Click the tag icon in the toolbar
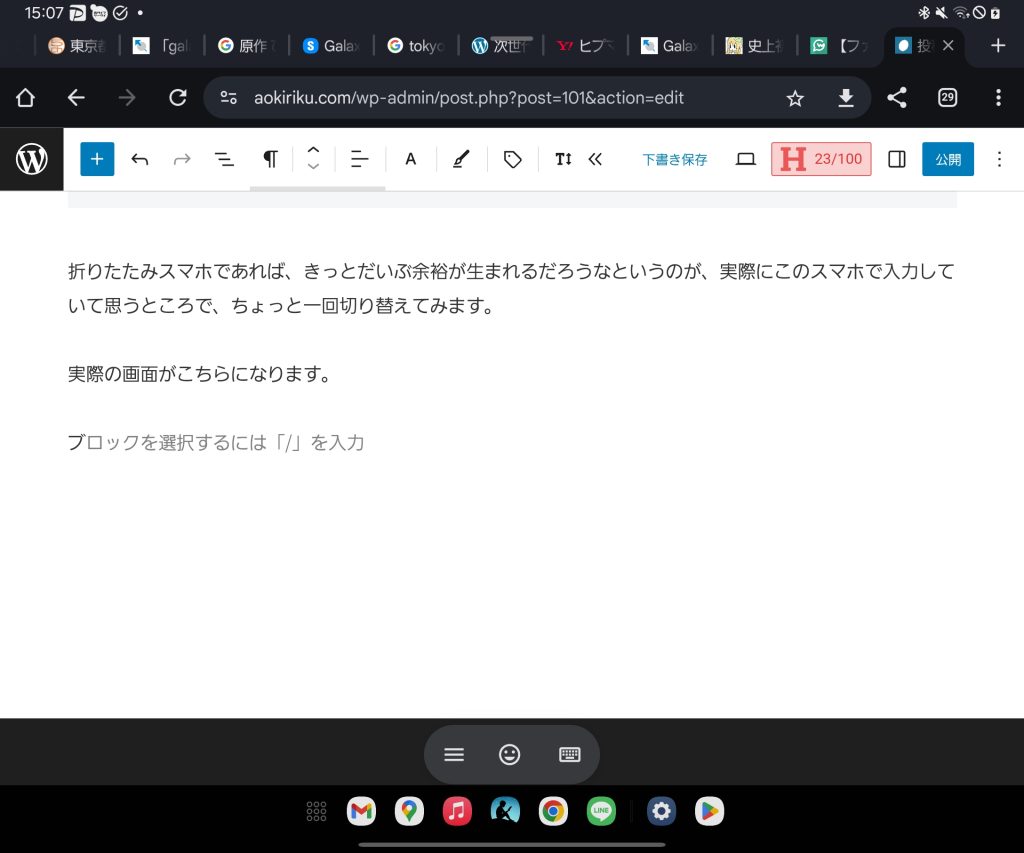This screenshot has width=1024, height=853. point(513,159)
